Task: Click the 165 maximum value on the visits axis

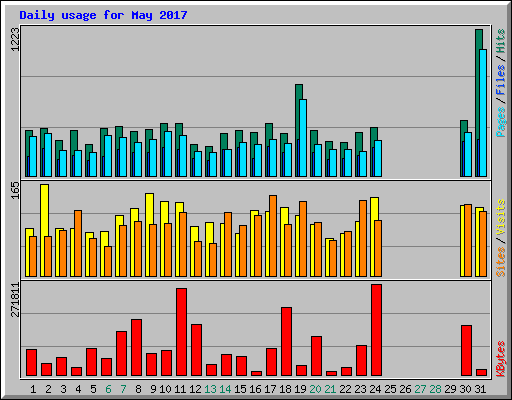Action: pos(15,190)
